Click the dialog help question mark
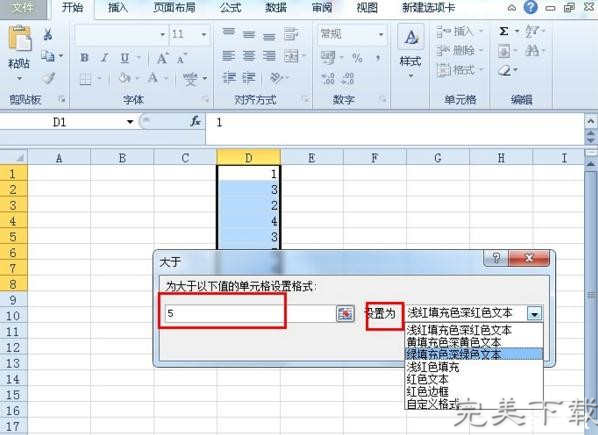 click(x=496, y=258)
